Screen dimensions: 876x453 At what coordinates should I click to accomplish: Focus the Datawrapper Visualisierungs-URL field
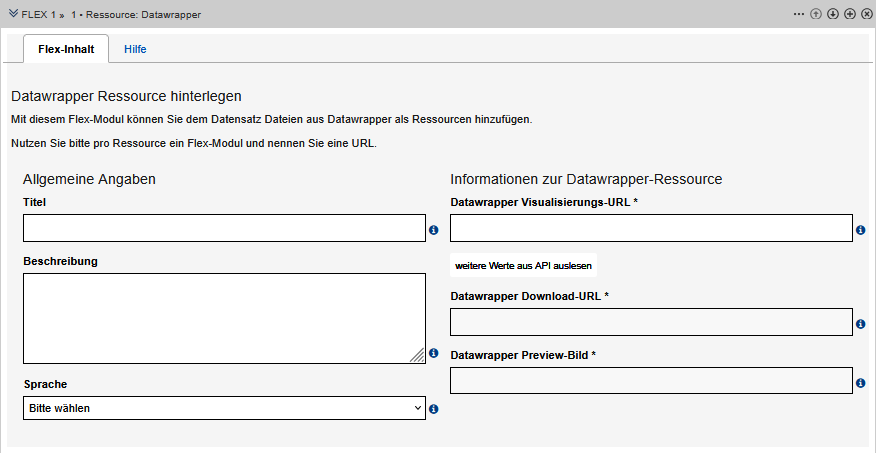click(651, 228)
